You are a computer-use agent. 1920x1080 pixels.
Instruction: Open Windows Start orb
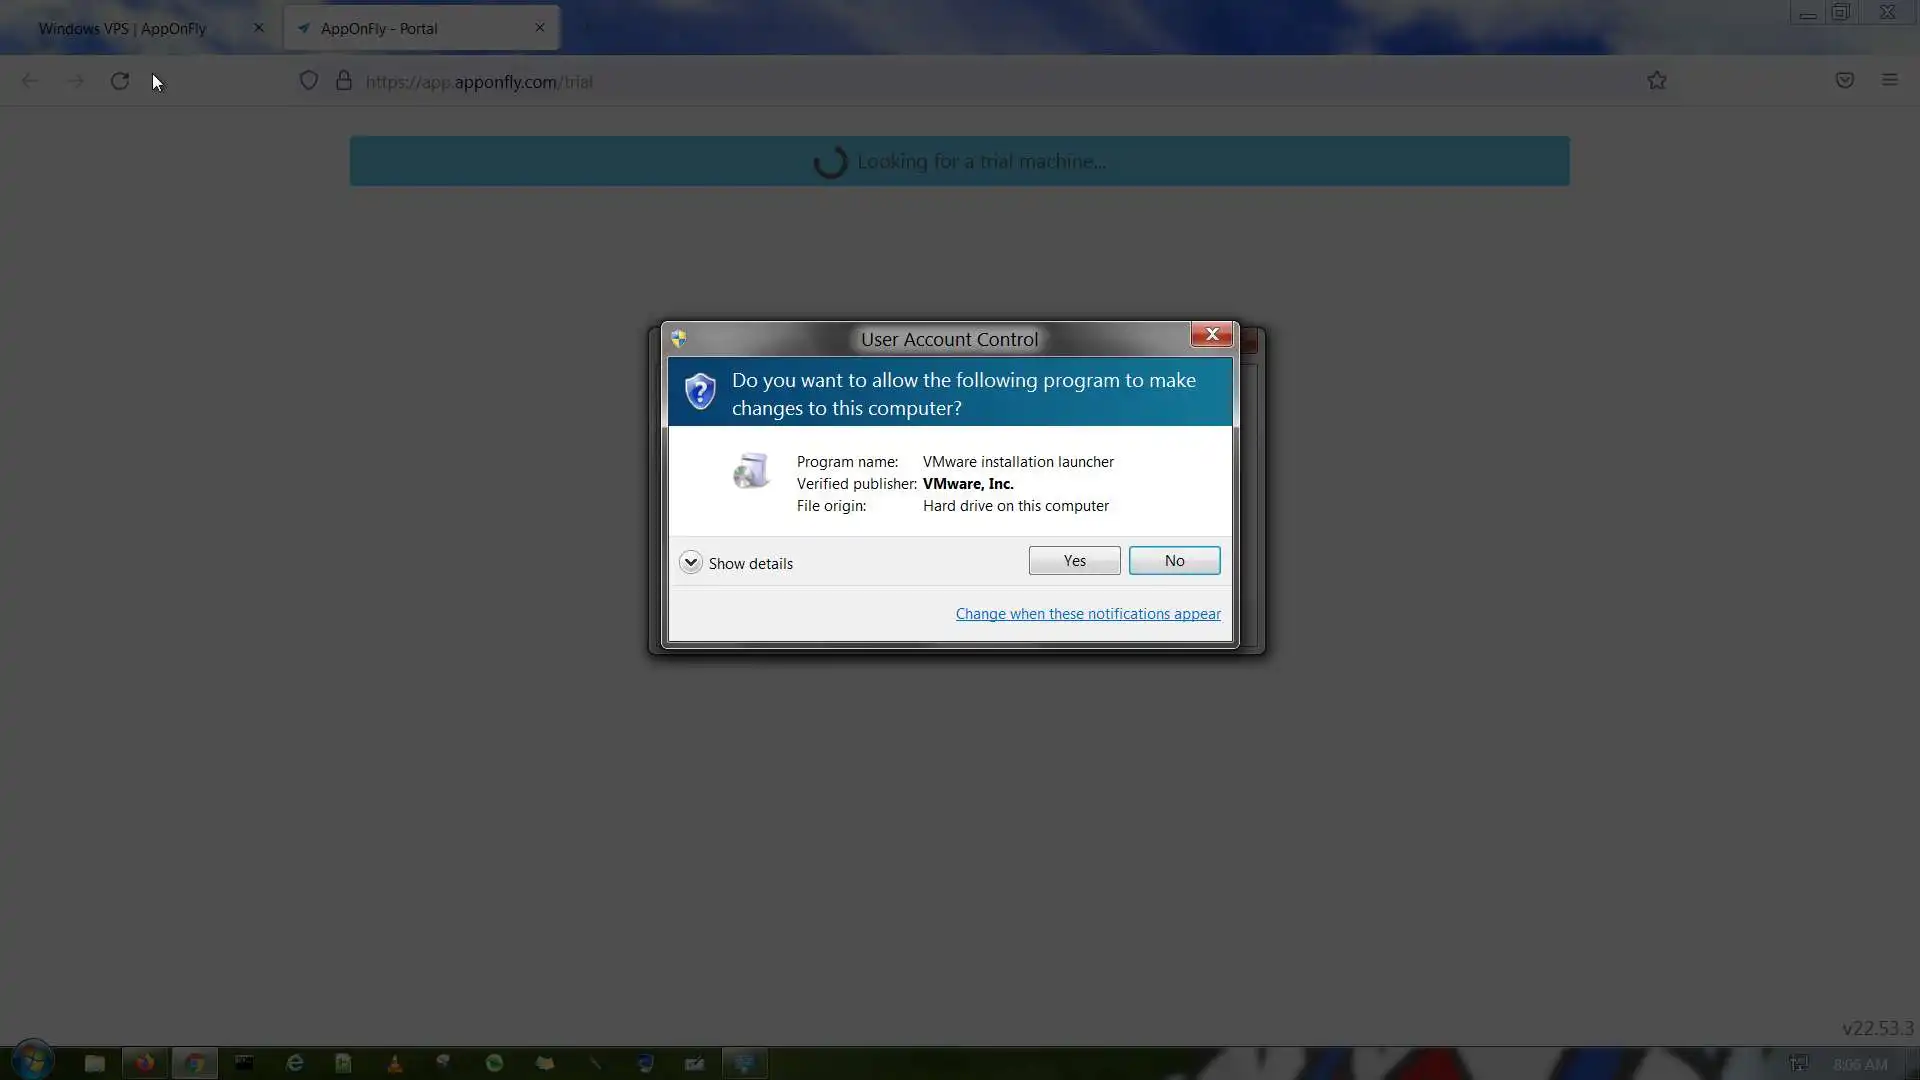tap(32, 1061)
